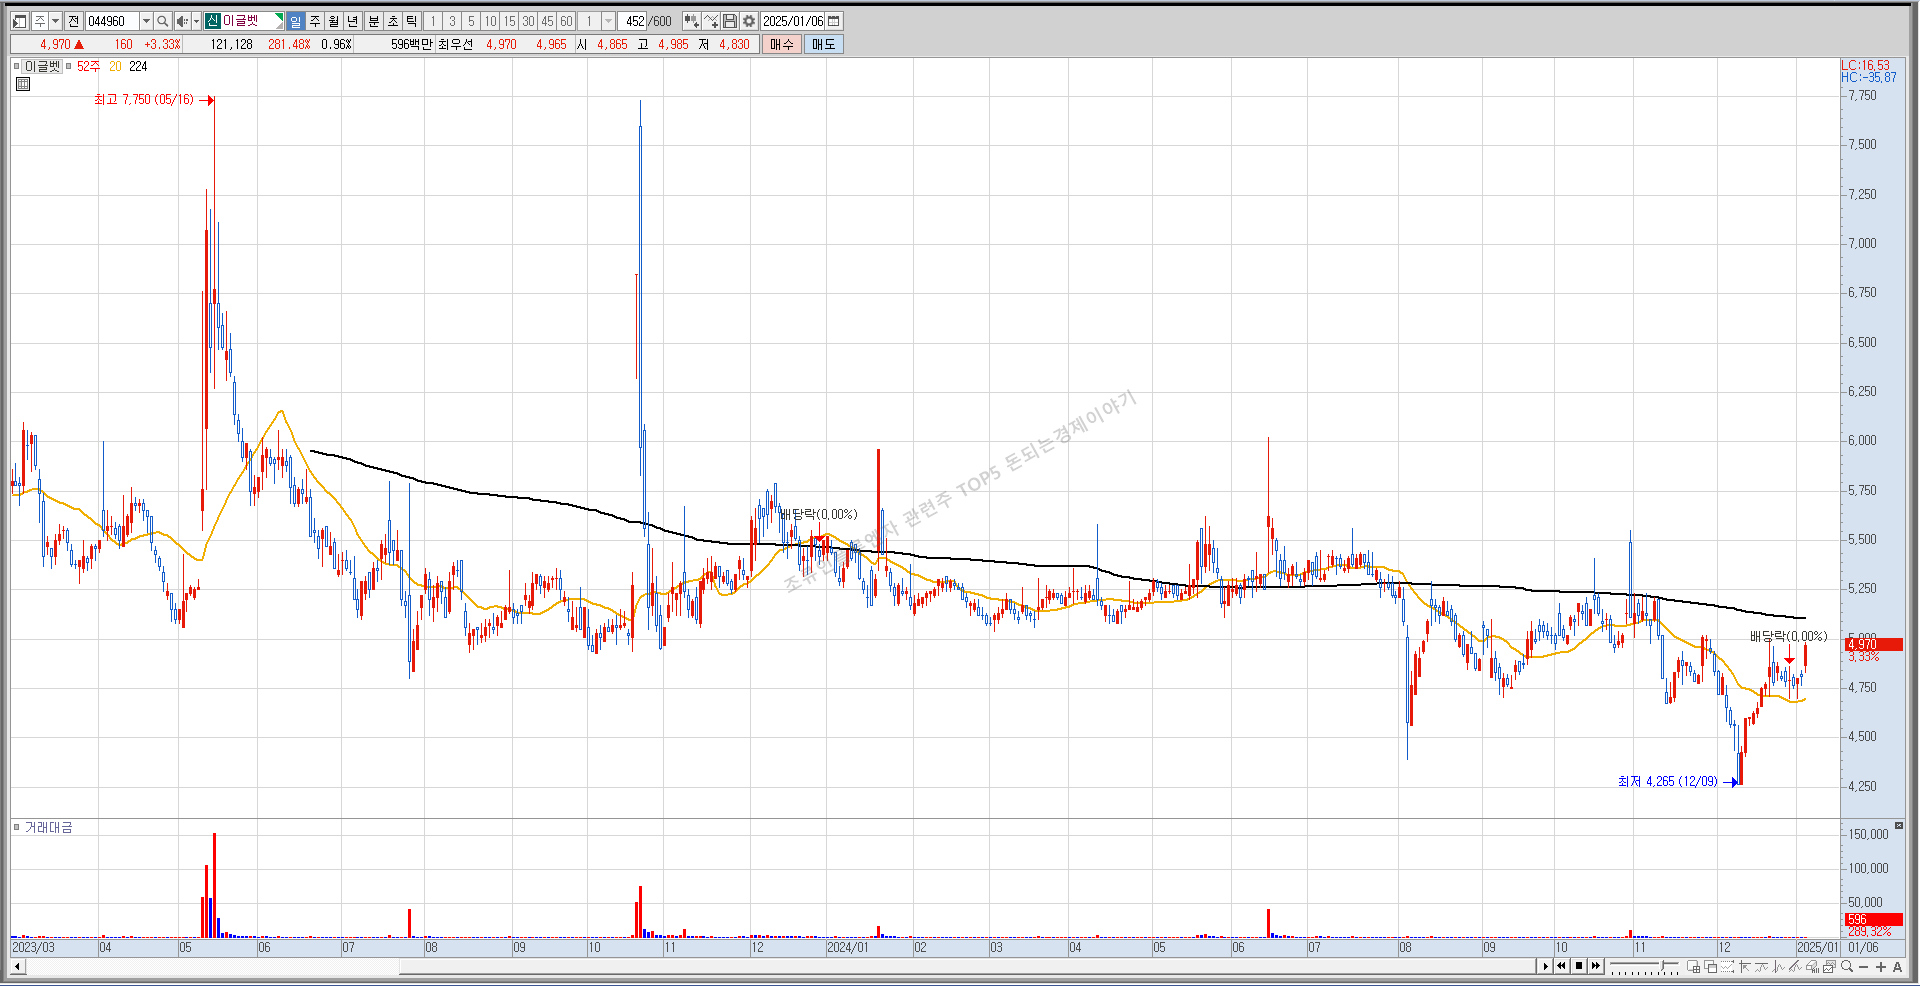Open the search magnifier next to stock code
Screen dimensions: 1920x986
point(163,21)
